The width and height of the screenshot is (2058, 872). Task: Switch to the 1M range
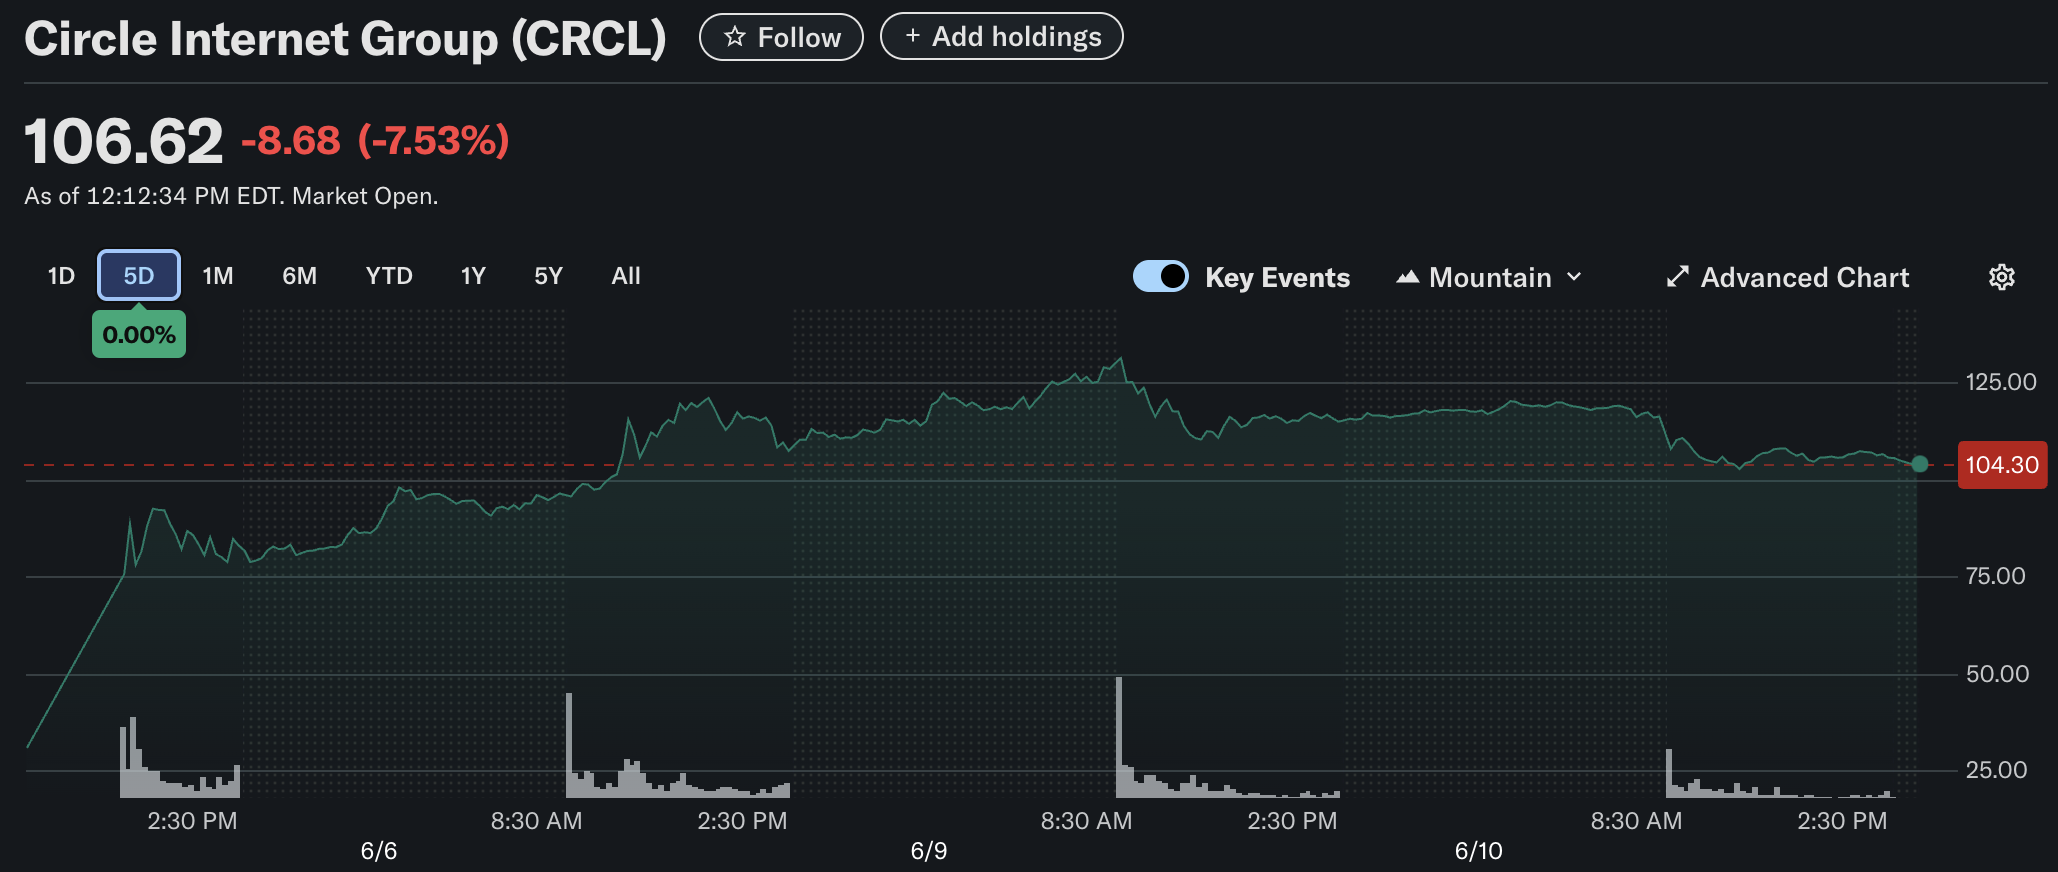(218, 276)
